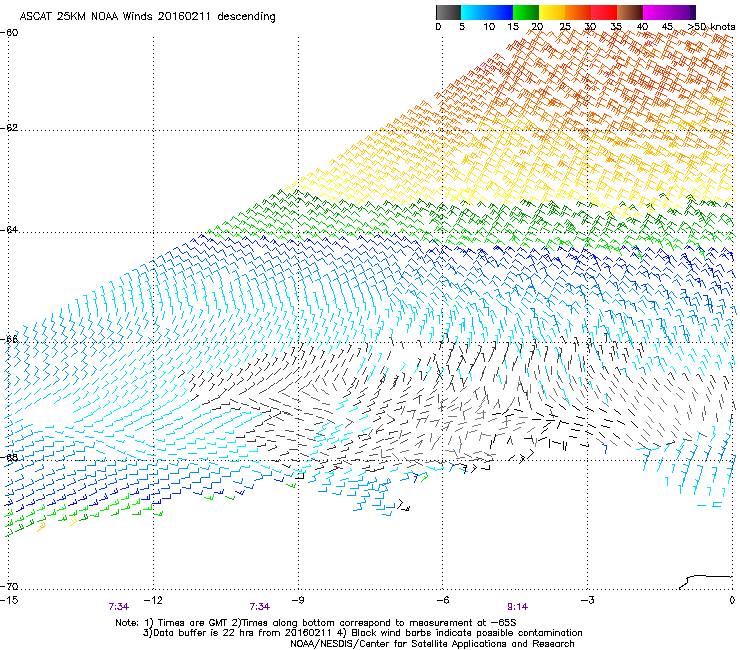Viewport: 740px width, 650px height.
Task: Click the -15 longitude axis label
Action: tap(9, 600)
